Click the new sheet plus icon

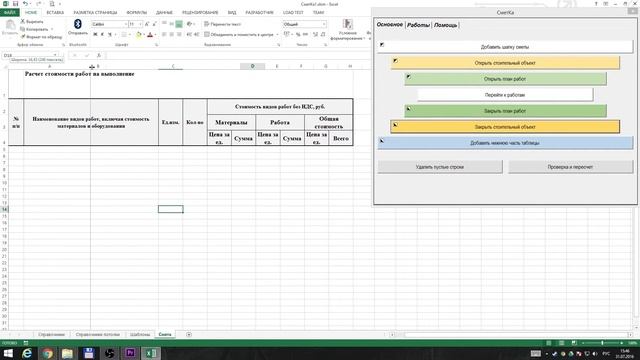[x=189, y=334]
